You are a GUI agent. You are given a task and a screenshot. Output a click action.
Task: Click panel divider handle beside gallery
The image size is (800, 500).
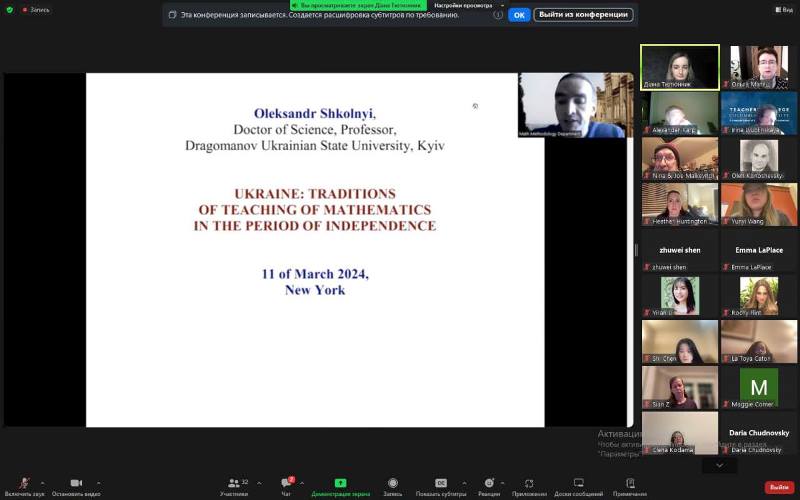pyautogui.click(x=636, y=250)
